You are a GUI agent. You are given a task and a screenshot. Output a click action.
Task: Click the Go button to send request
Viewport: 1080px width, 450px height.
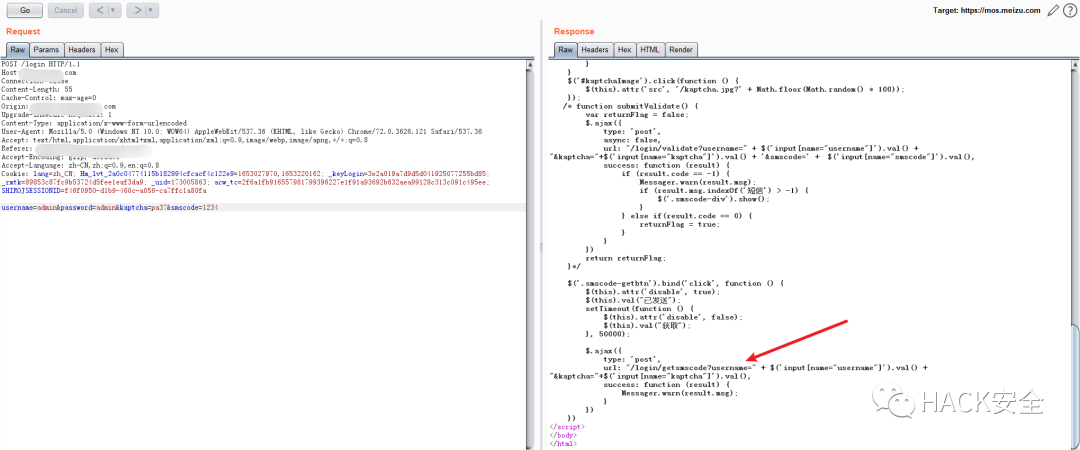[25, 10]
